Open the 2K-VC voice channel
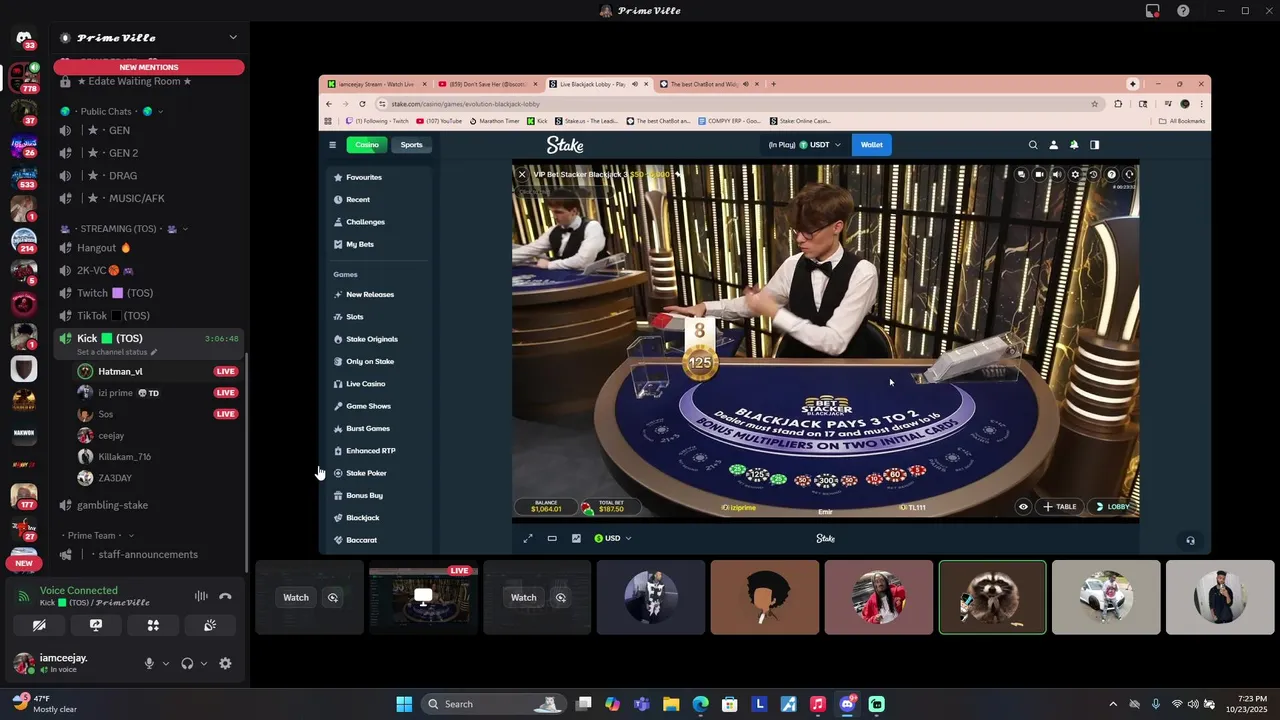 coord(149,270)
